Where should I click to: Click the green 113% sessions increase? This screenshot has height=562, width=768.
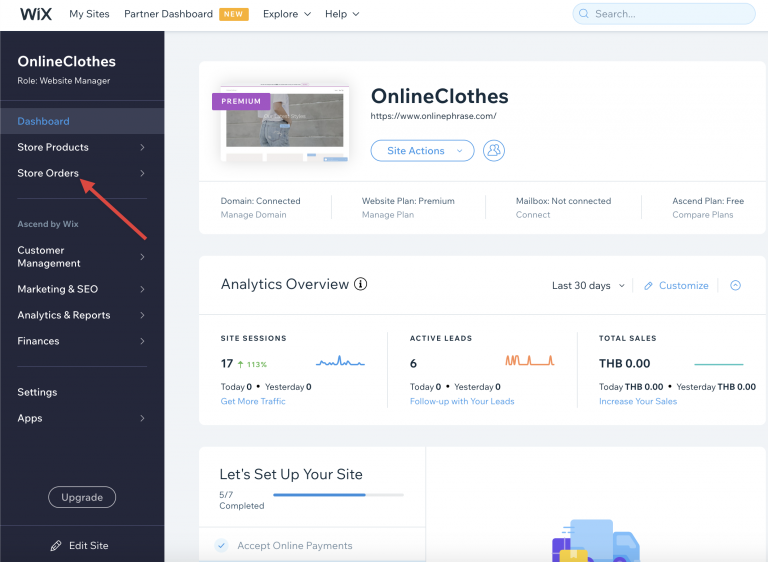[252, 364]
